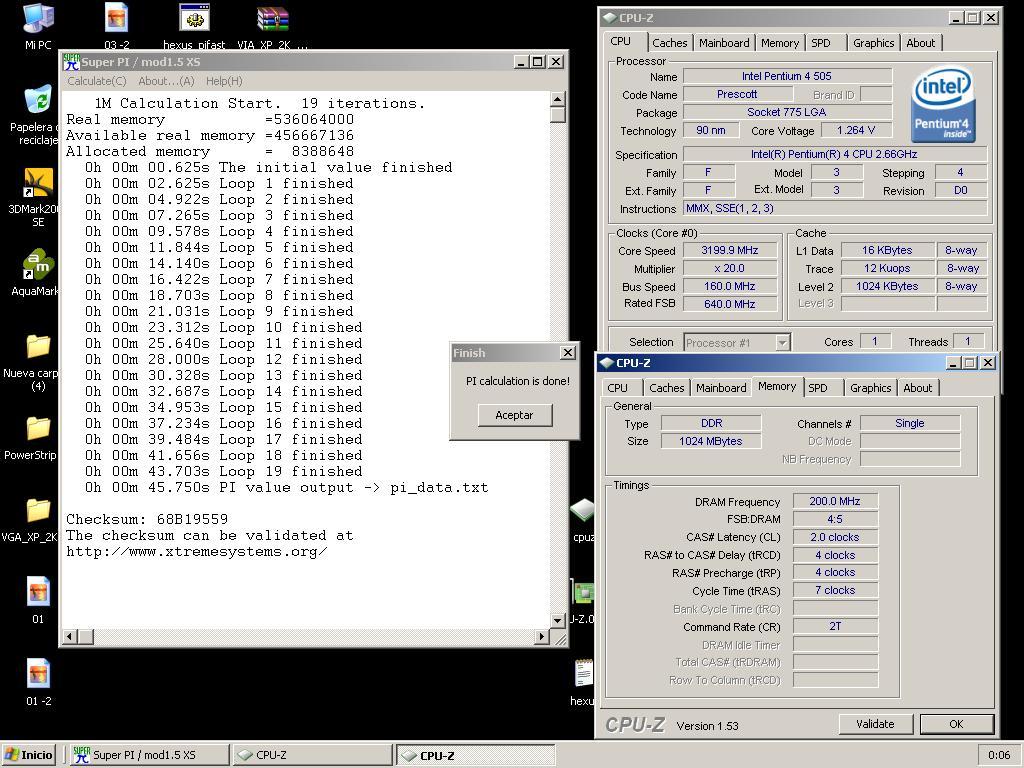Activate the first CPU-Z taskbar button

(312, 755)
